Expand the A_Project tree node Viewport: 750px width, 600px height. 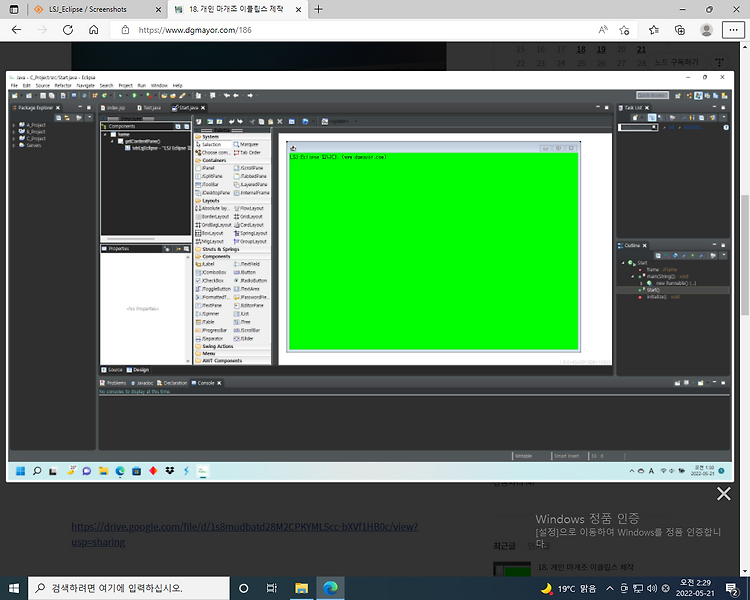[13, 125]
